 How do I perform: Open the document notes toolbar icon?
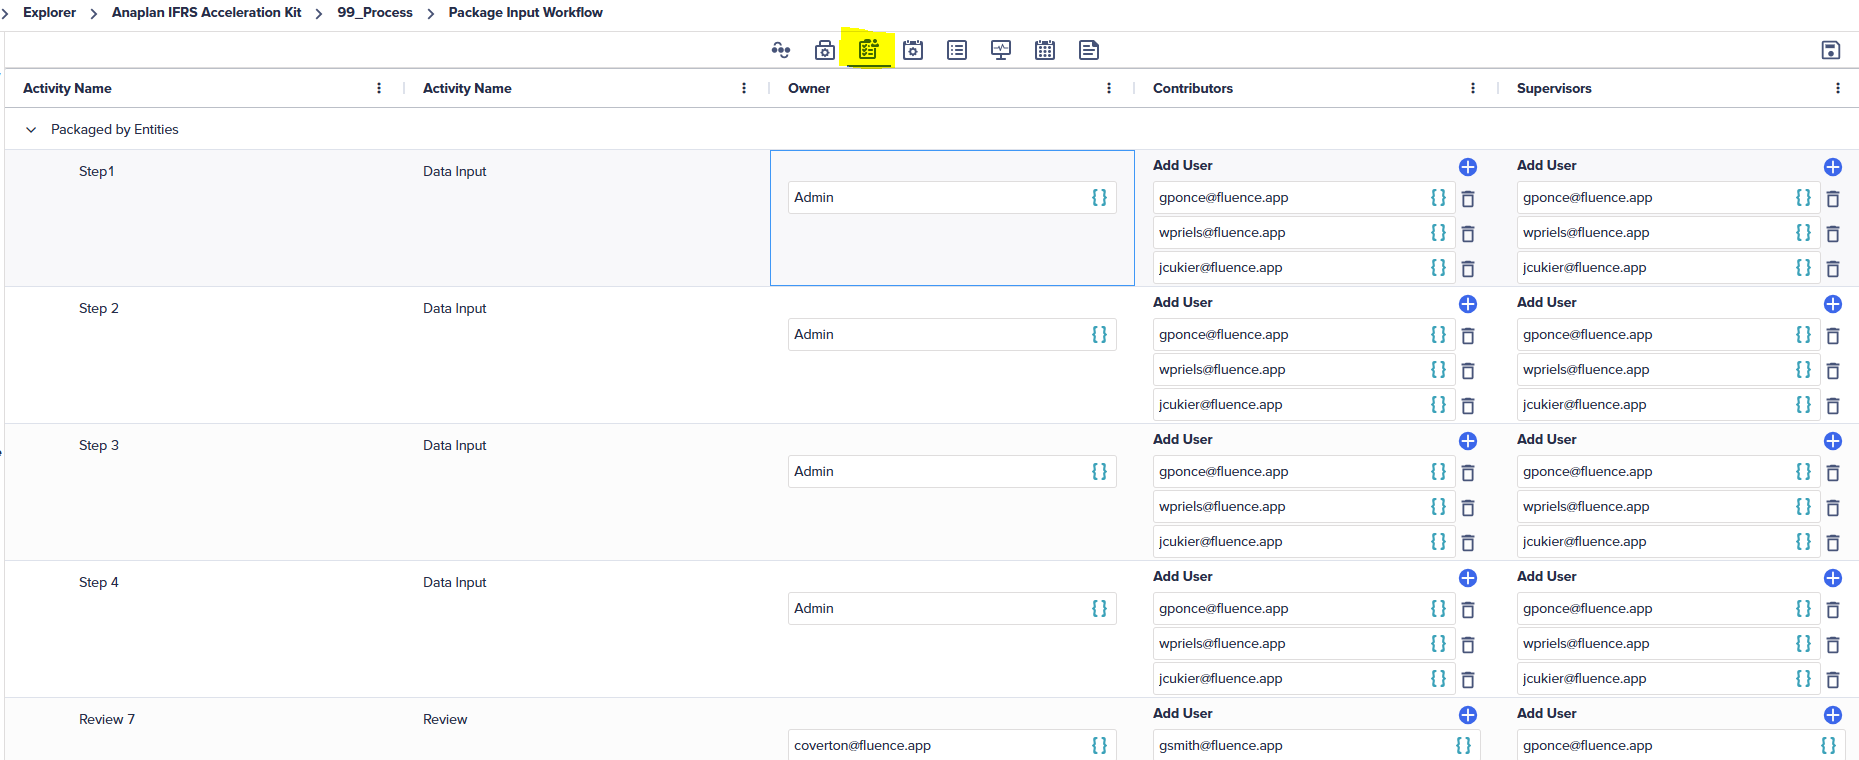1089,50
